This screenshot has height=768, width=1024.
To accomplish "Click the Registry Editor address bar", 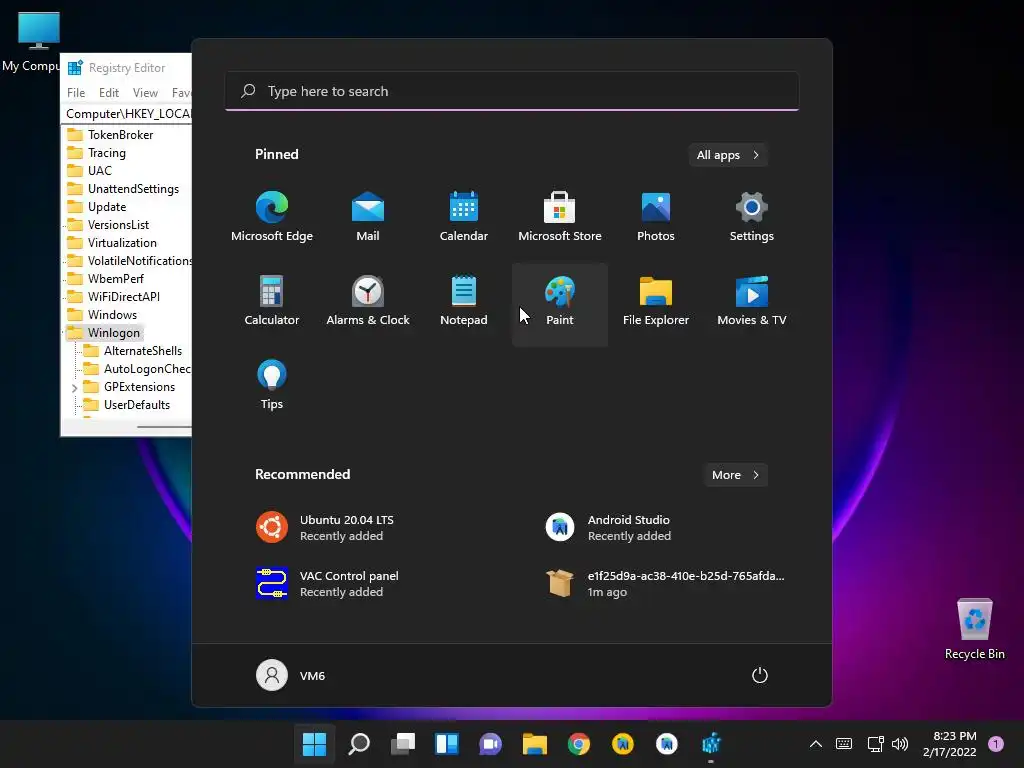I will coord(128,114).
